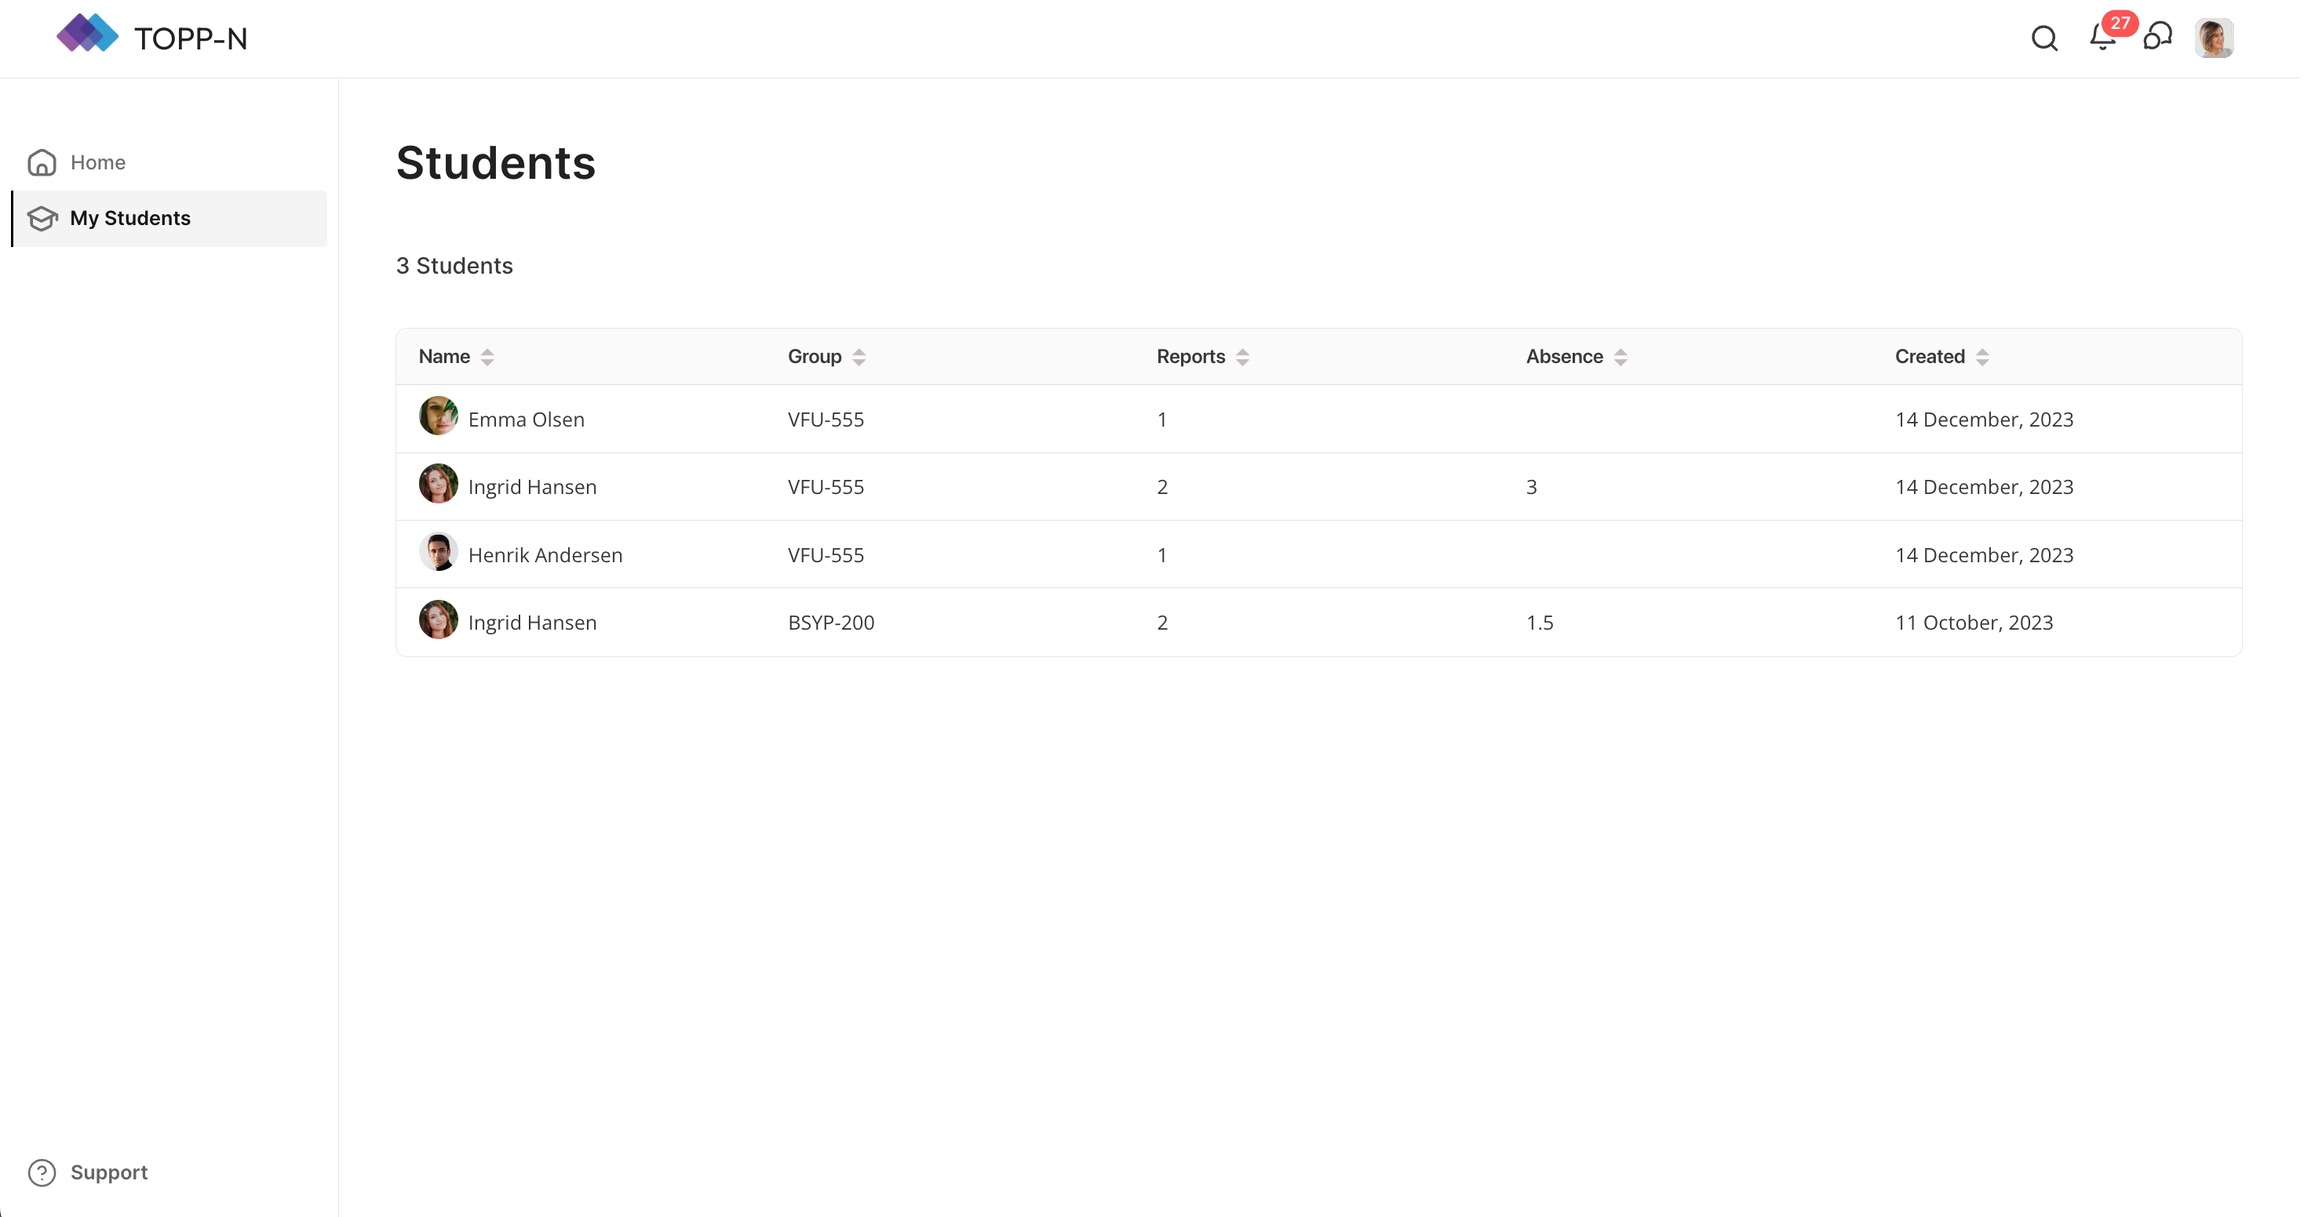
Task: Sort table by Name column arrows
Action: coord(487,357)
